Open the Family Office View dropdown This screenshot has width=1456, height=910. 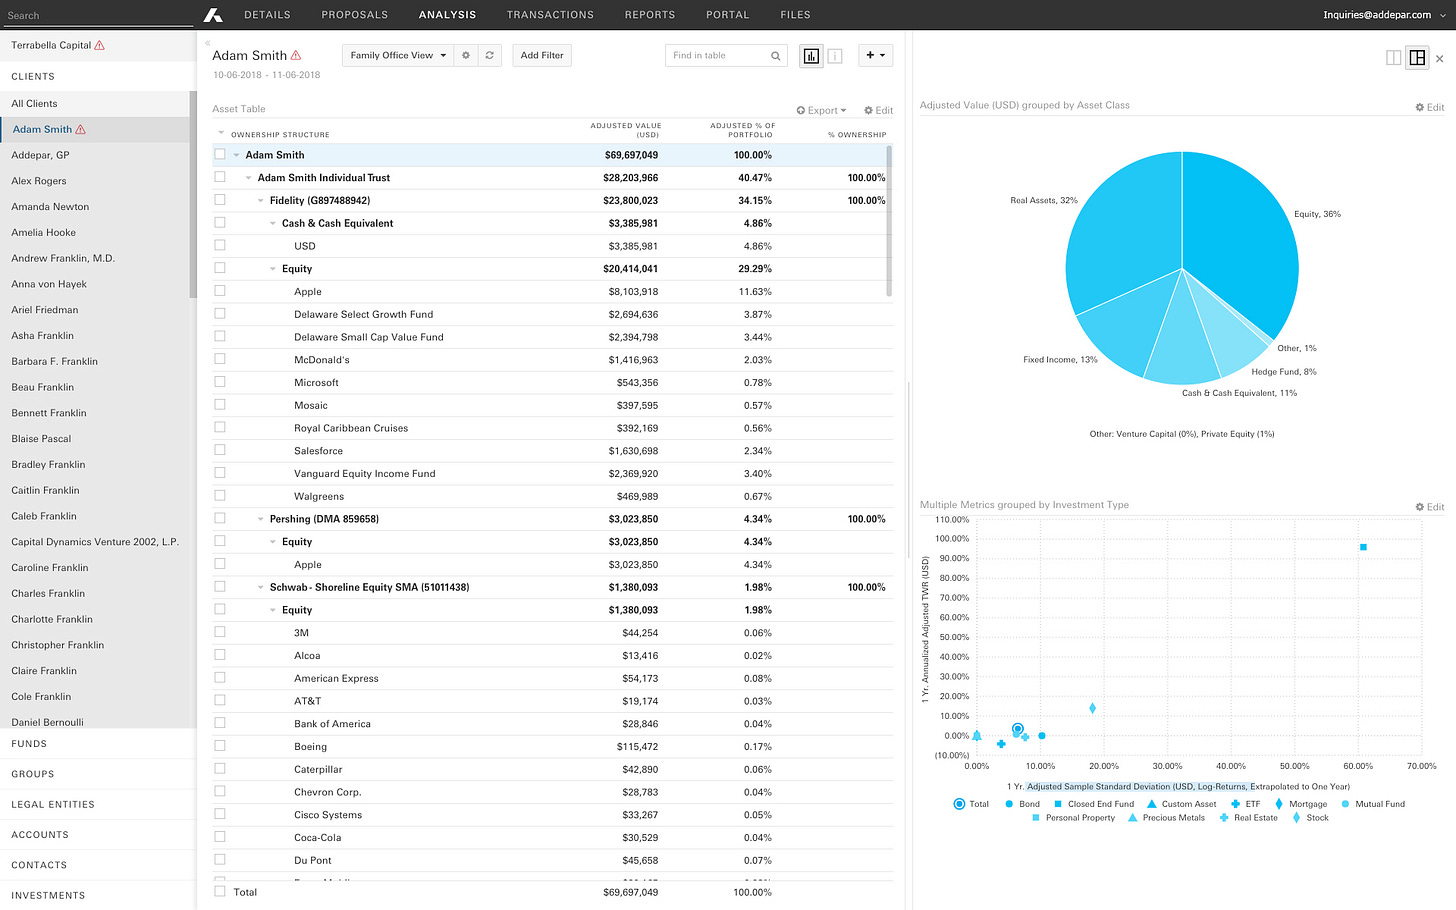398,56
